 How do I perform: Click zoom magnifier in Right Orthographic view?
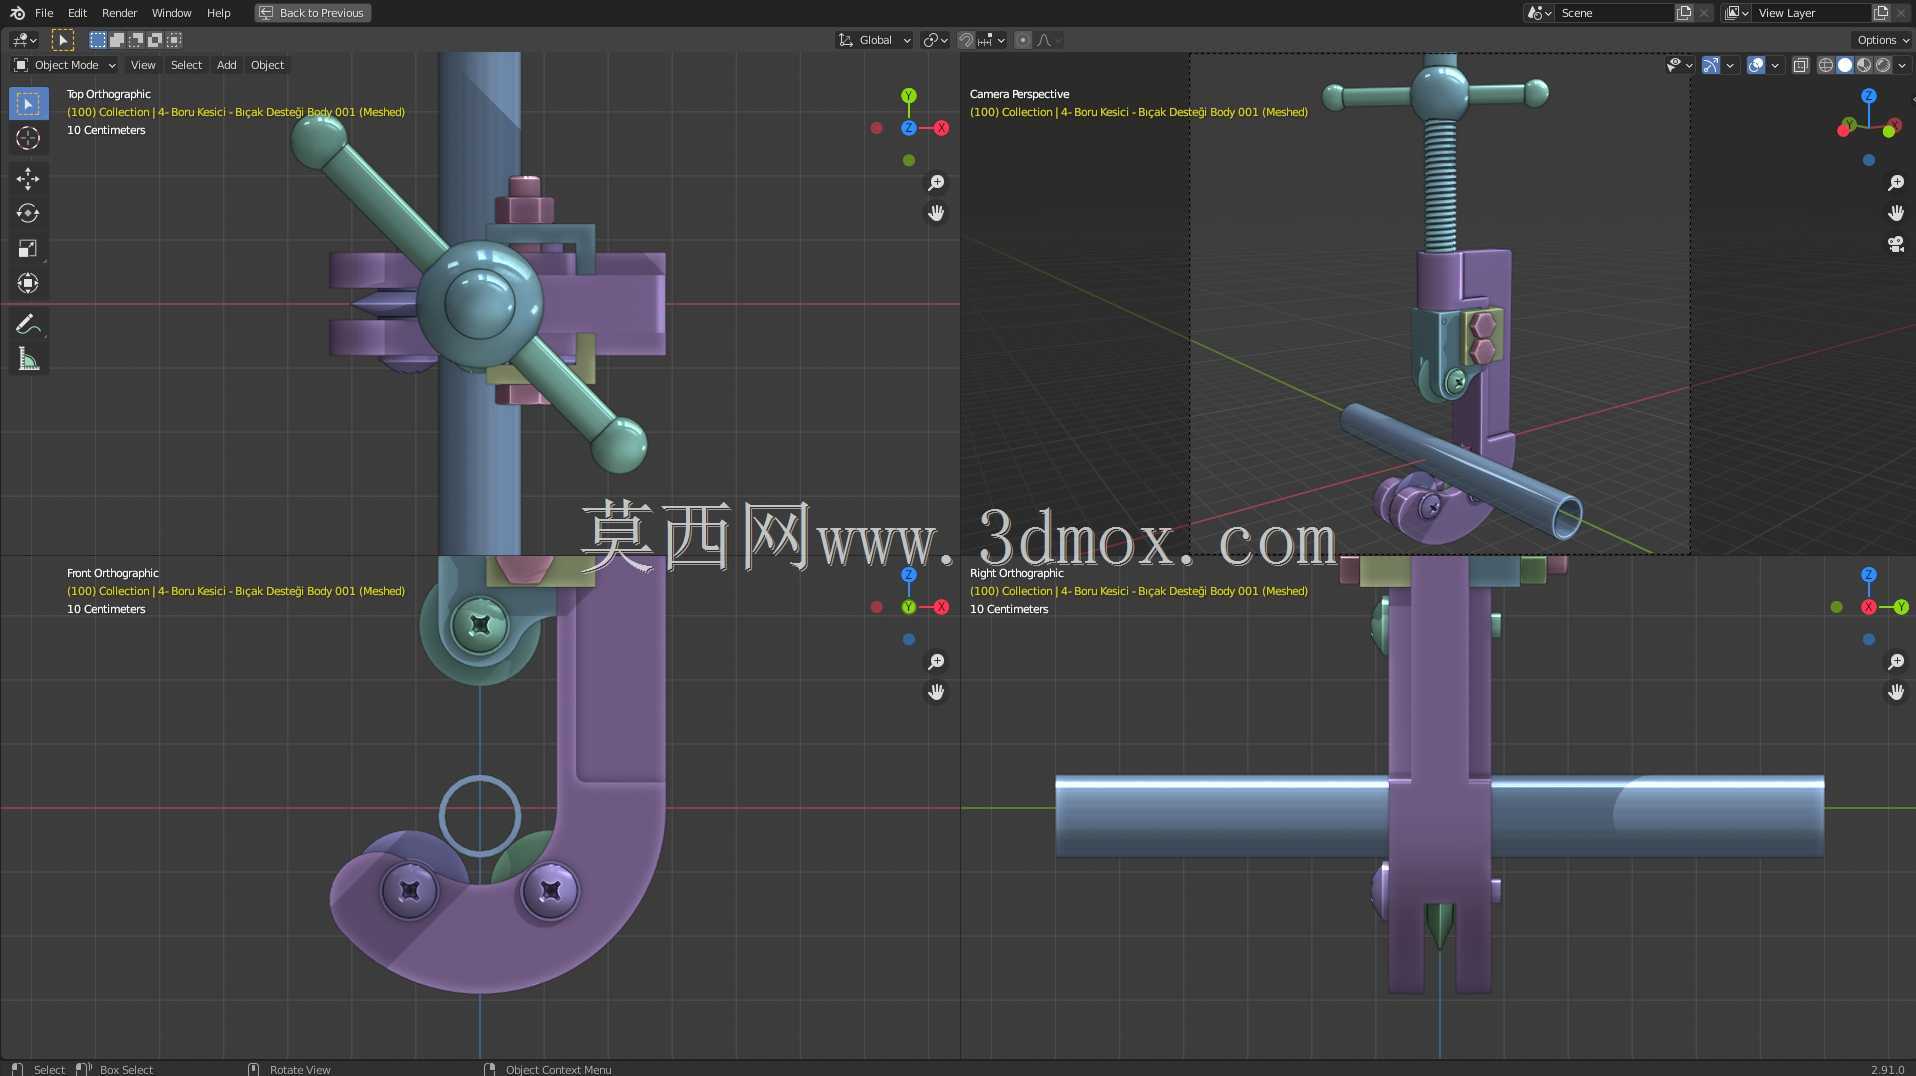1896,662
